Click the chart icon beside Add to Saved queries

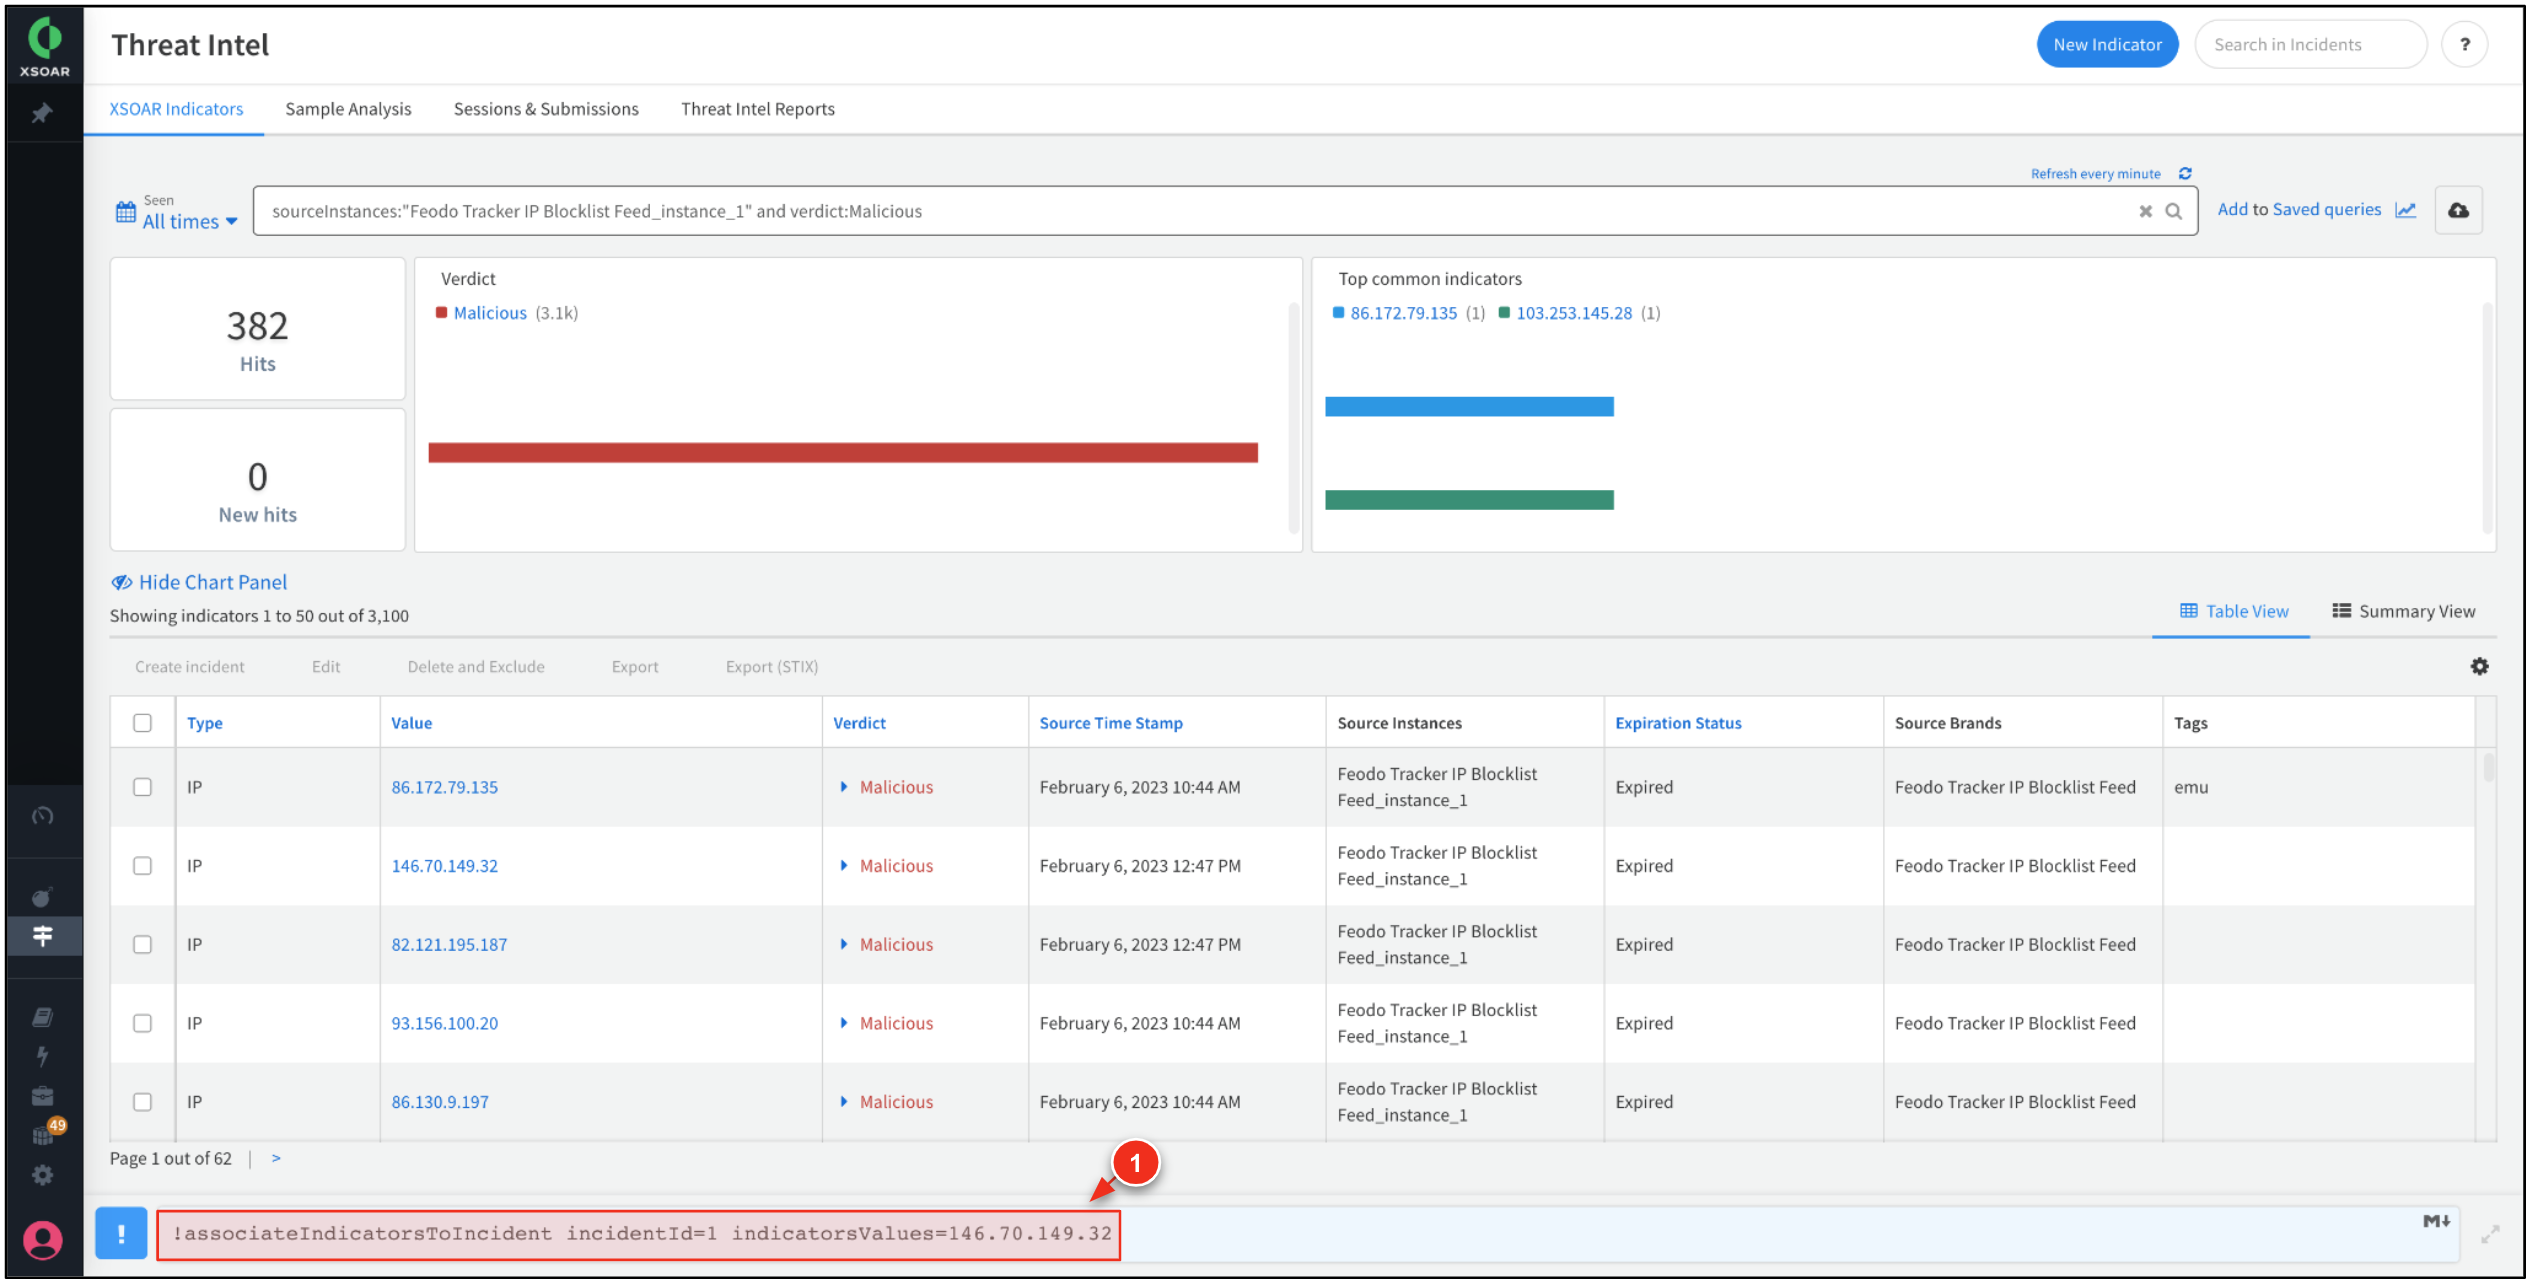click(x=2405, y=210)
